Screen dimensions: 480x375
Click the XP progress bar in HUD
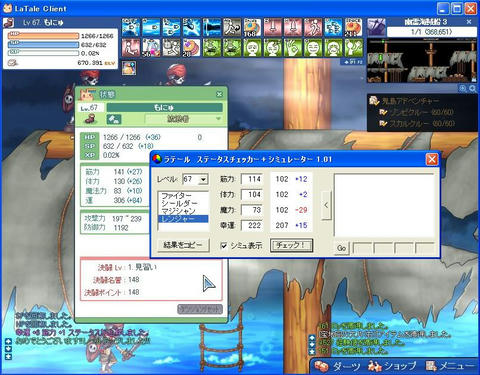click(44, 53)
